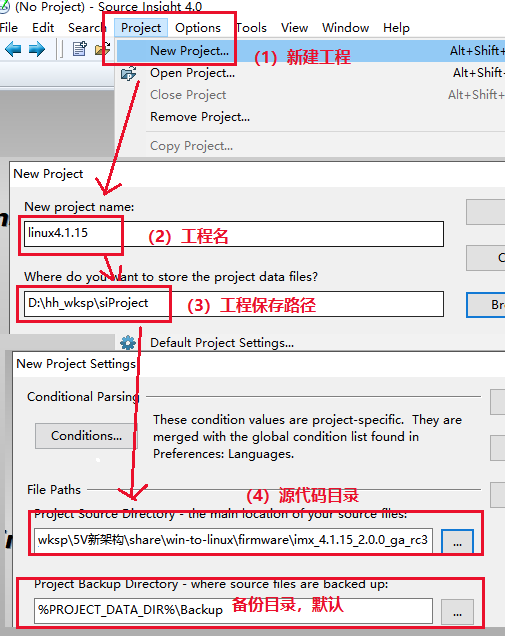
Task: Click the Project Source Directory text field
Action: coord(233,541)
